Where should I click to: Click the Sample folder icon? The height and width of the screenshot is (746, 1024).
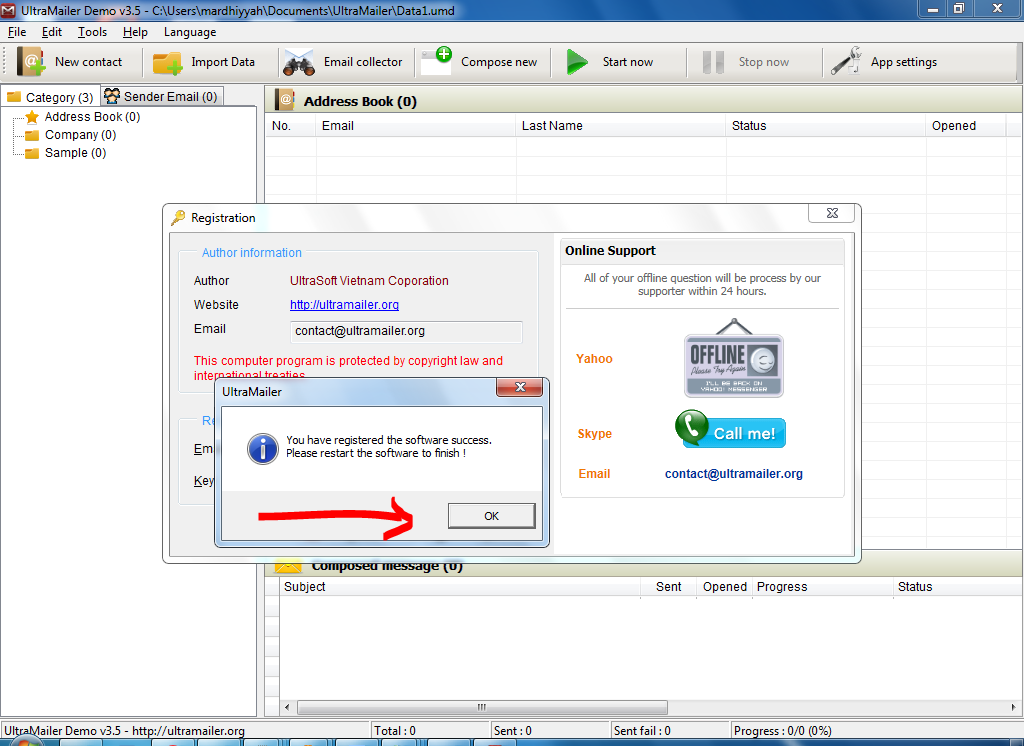coord(32,153)
